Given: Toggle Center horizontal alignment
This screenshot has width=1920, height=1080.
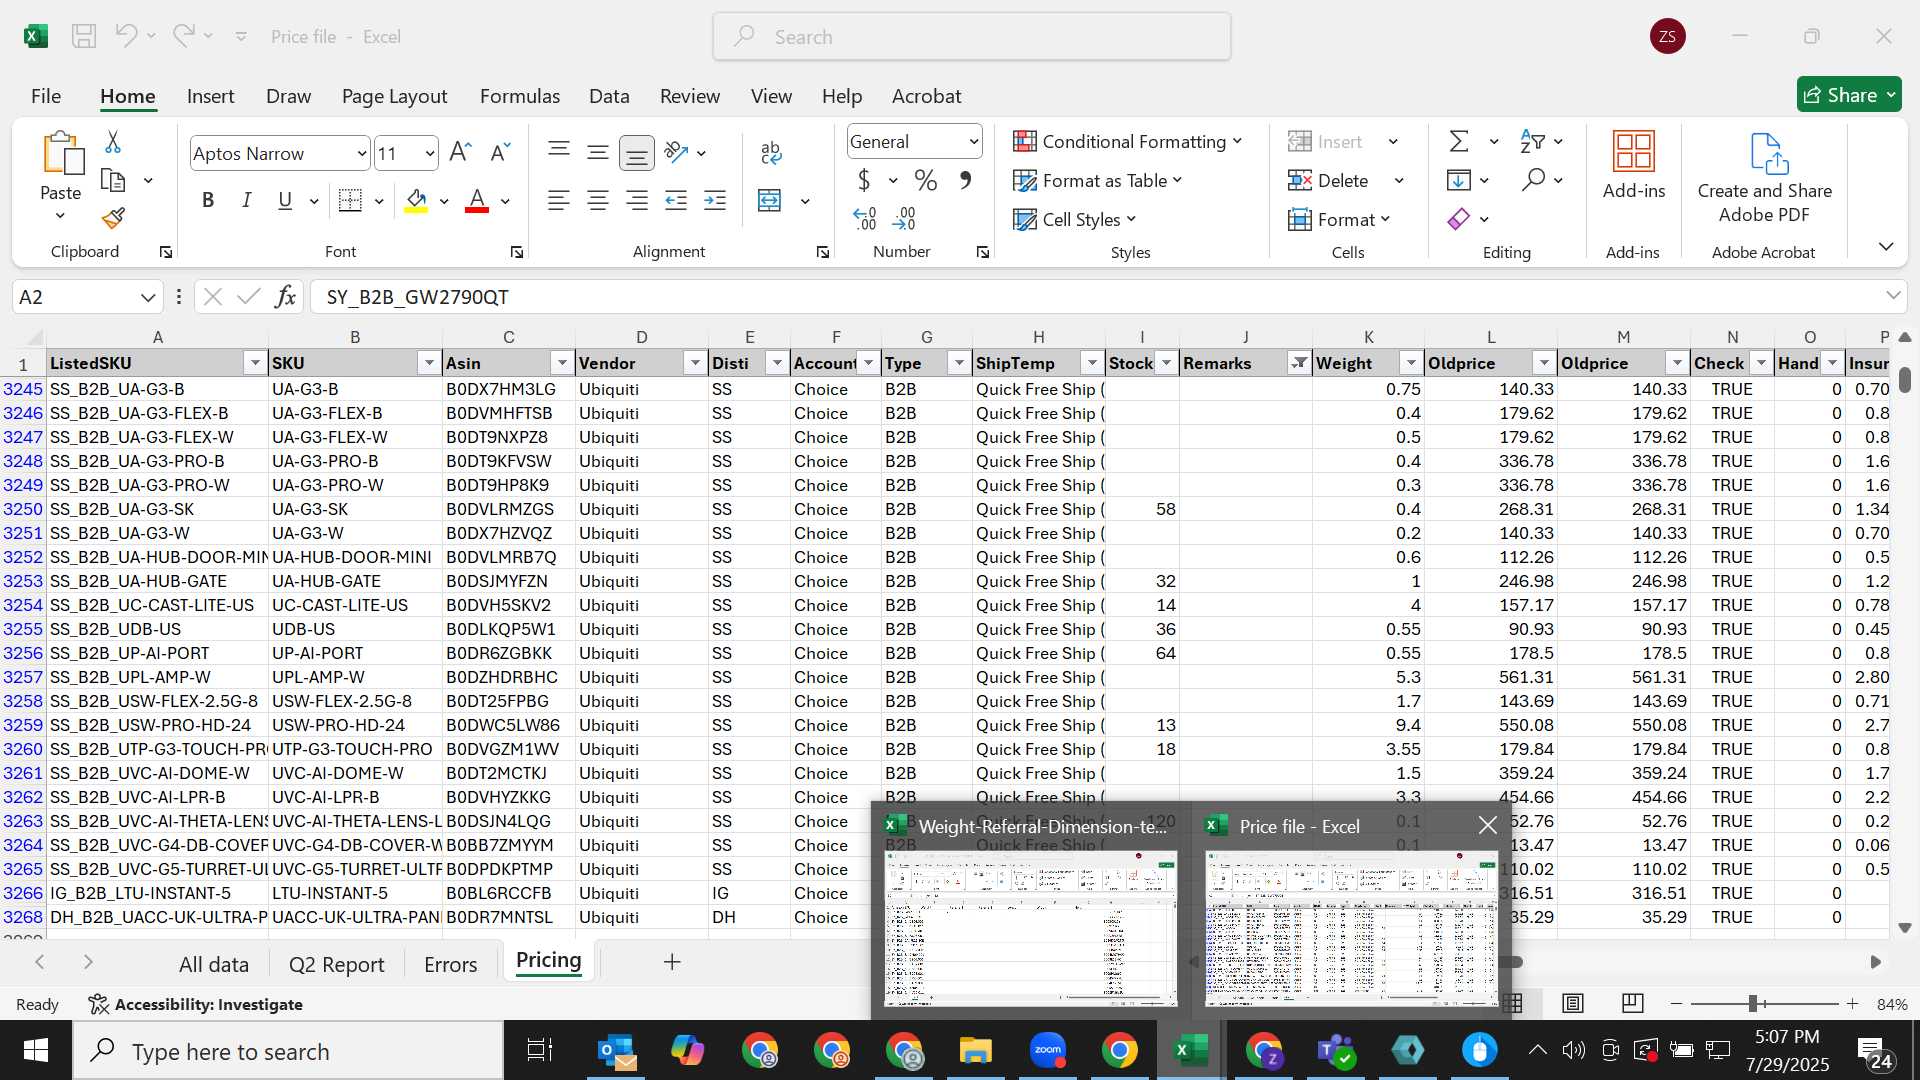Looking at the screenshot, I should click(x=598, y=200).
